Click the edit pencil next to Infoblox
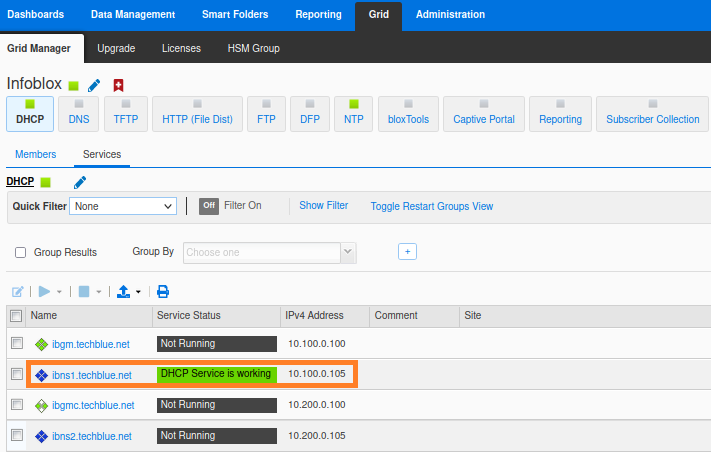The height and width of the screenshot is (452, 711). pyautogui.click(x=95, y=86)
